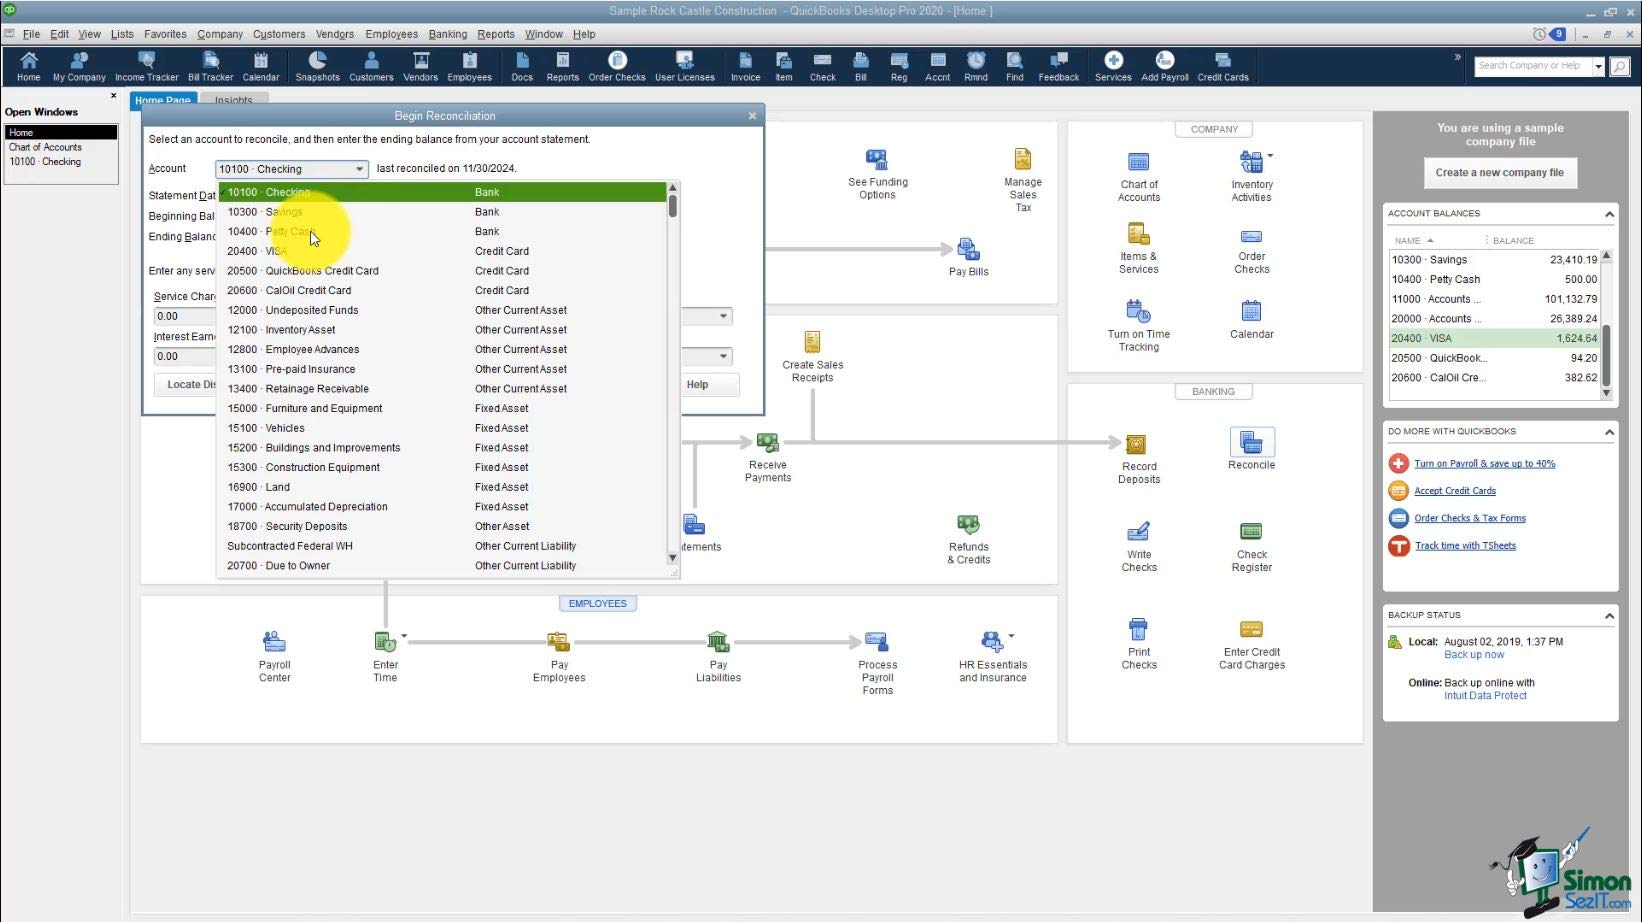
Task: Open the Calendar icon in the top toolbar
Action: (x=260, y=66)
